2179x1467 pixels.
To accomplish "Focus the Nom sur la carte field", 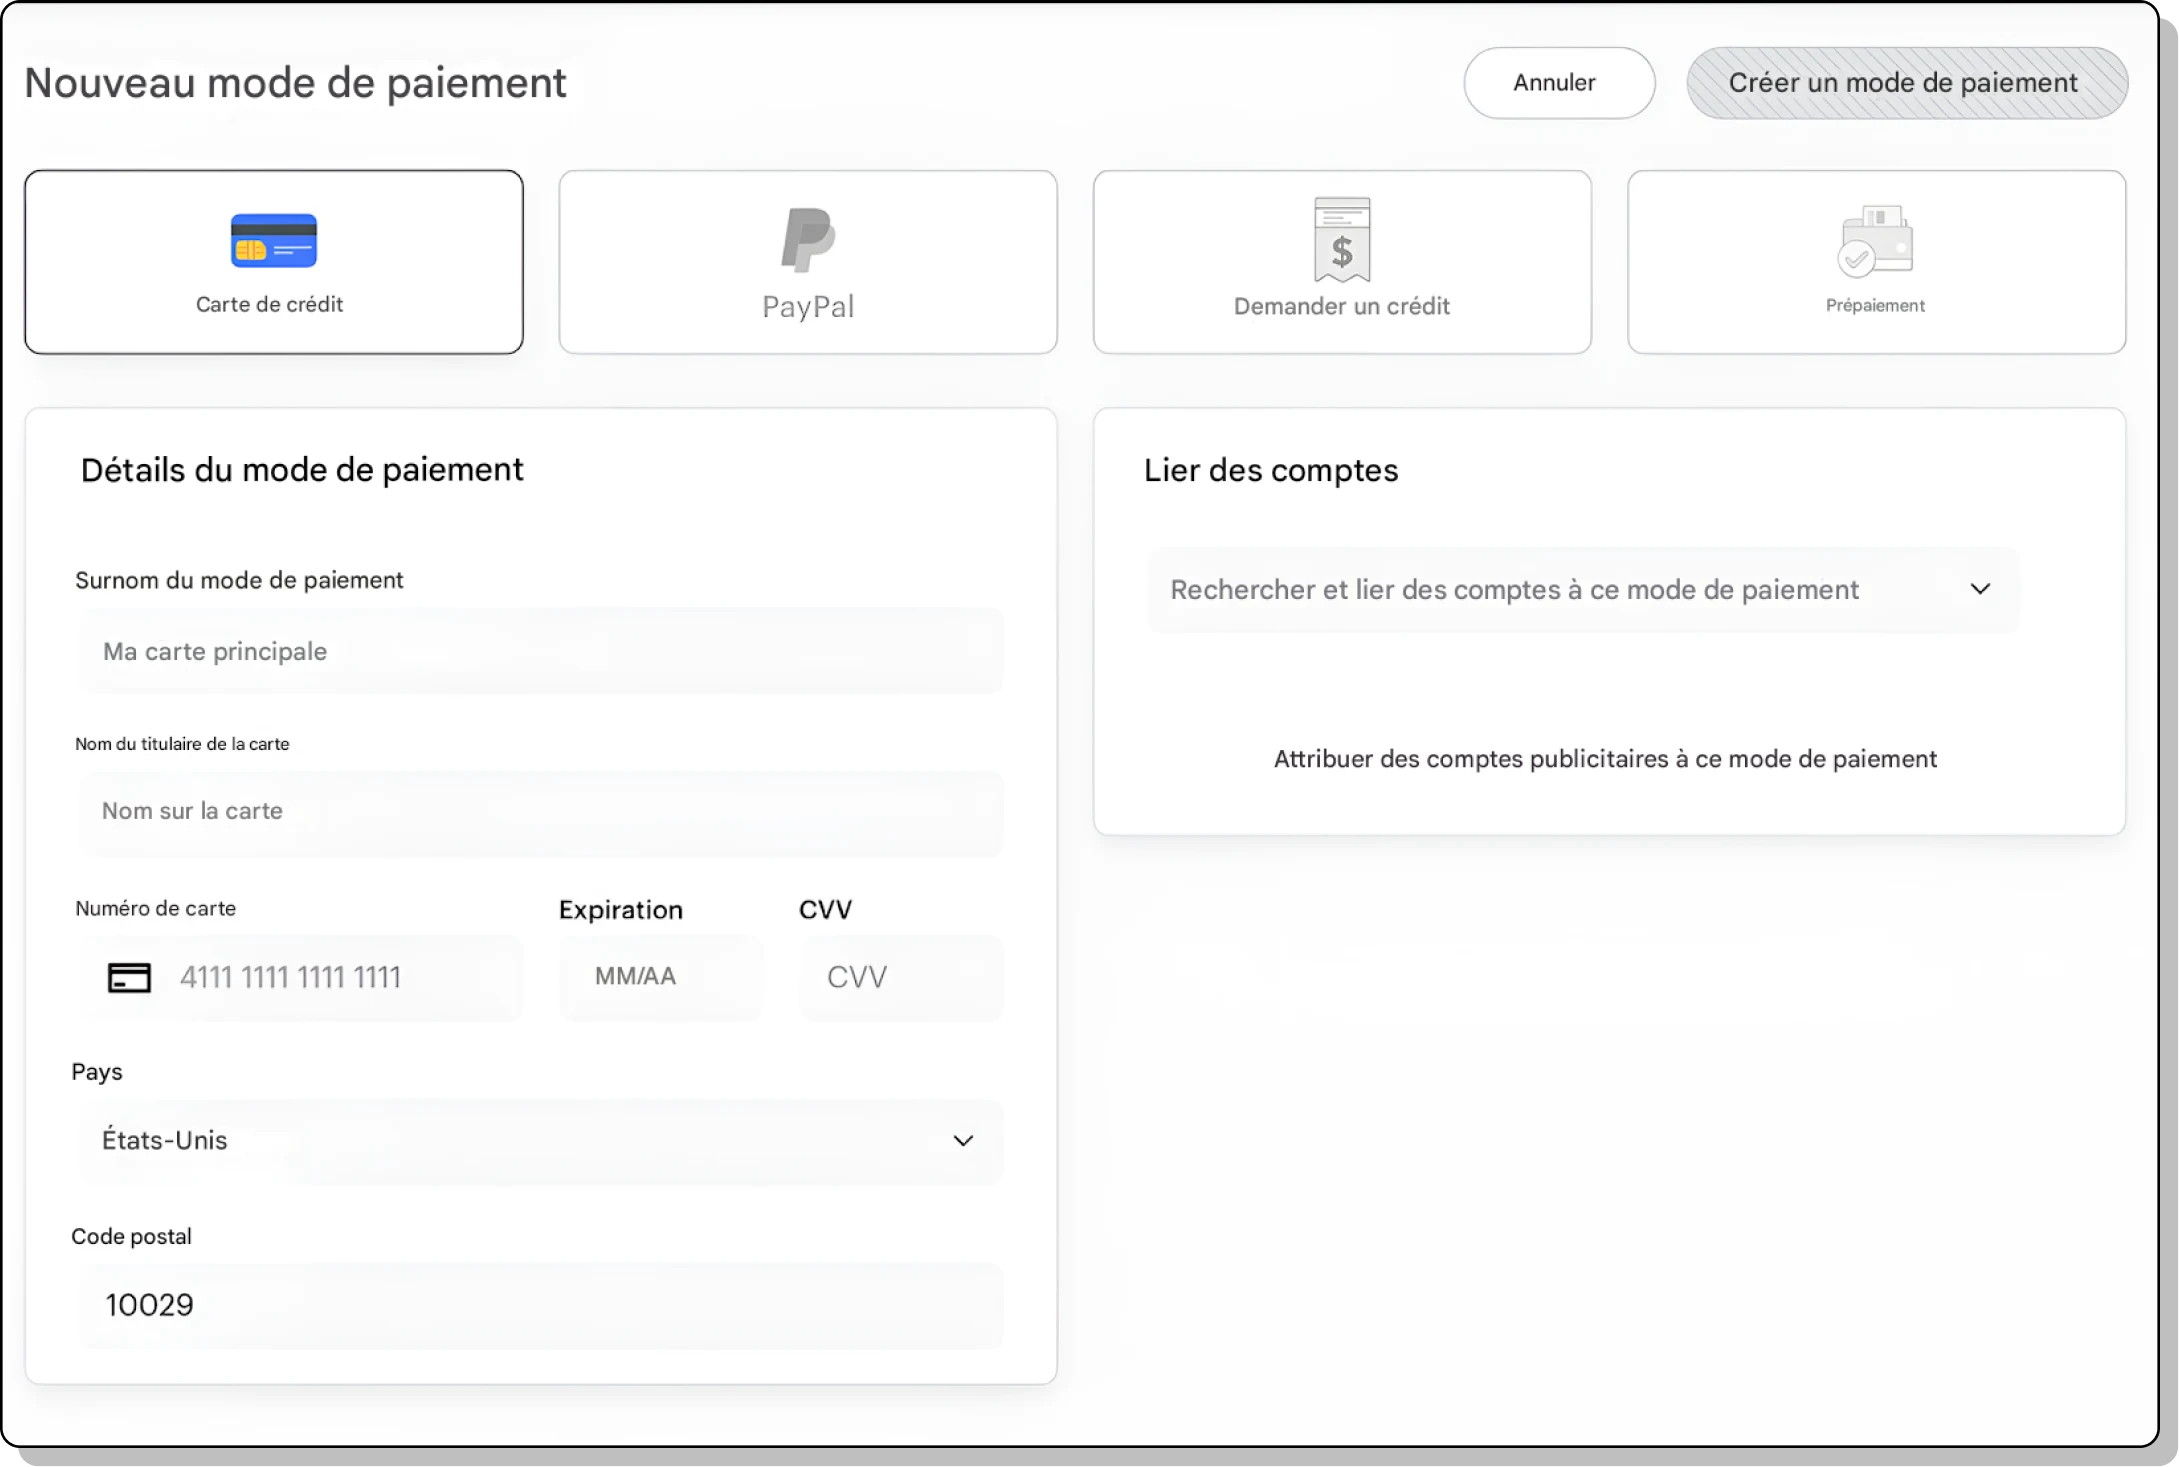I will coord(541,812).
